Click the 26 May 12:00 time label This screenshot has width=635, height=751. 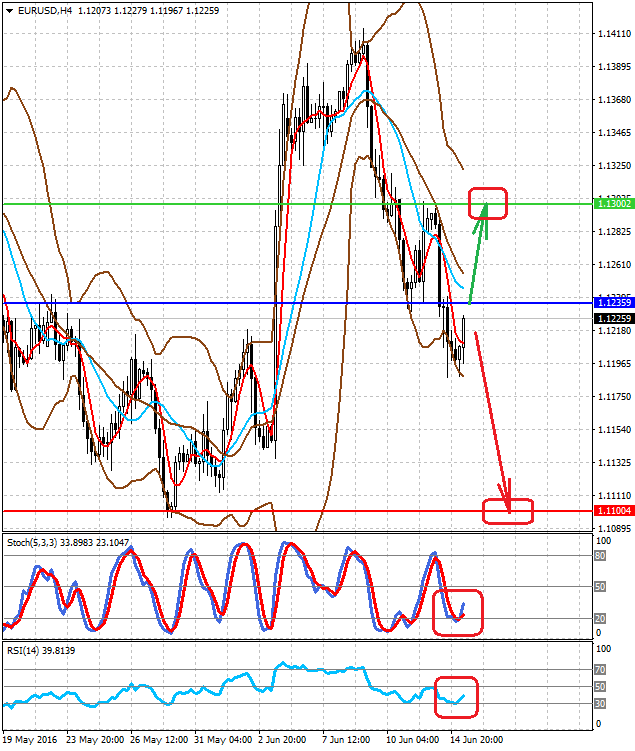click(159, 740)
